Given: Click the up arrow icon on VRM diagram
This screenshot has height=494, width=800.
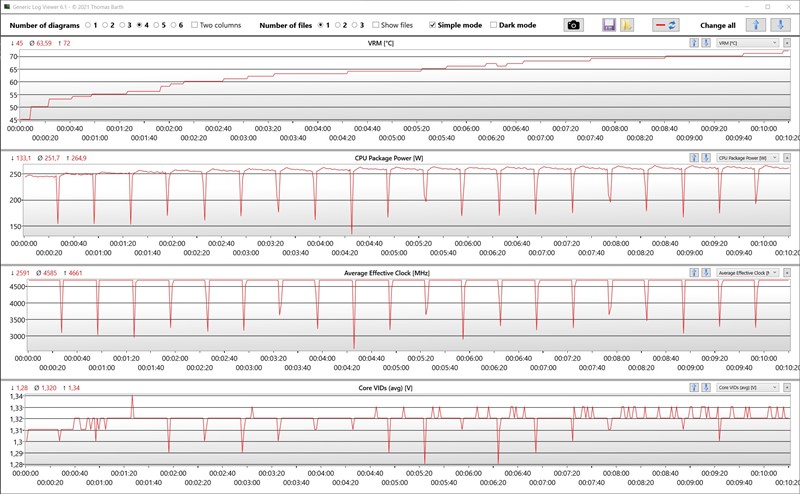Looking at the screenshot, I should coord(694,43).
